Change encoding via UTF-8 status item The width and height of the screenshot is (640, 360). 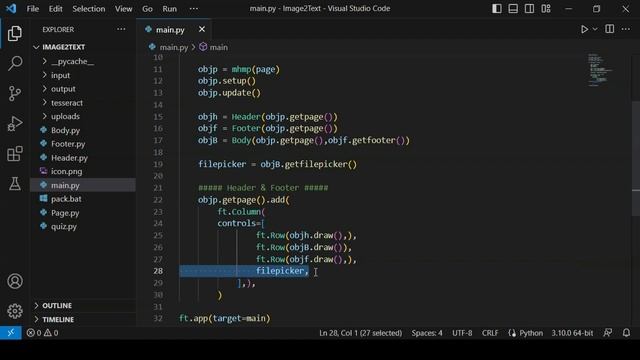click(462, 333)
